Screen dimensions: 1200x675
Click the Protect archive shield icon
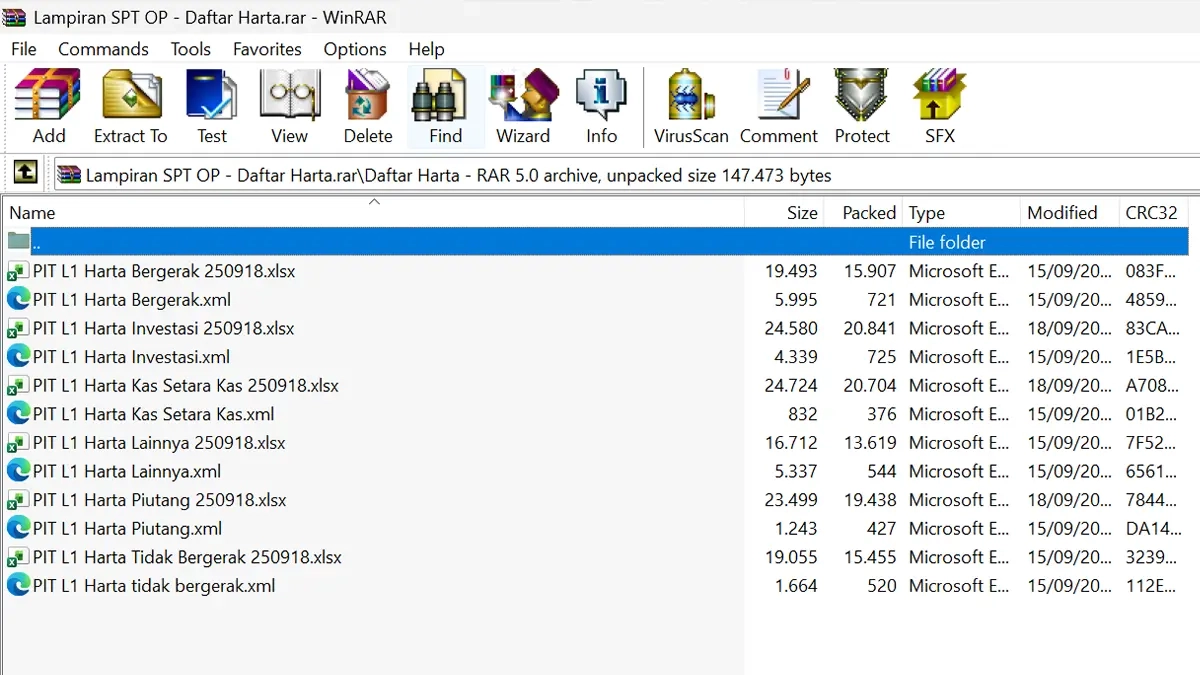coord(861,106)
